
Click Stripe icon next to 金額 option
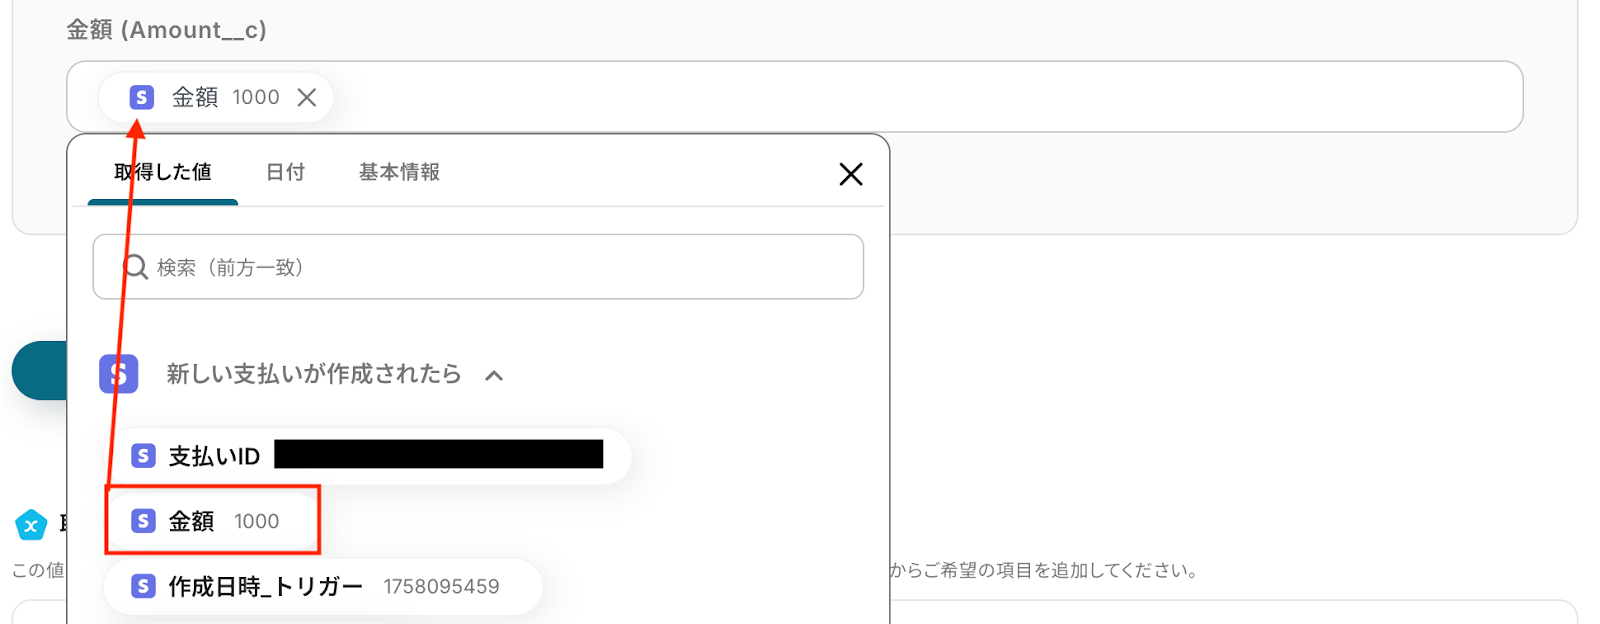[x=143, y=521]
